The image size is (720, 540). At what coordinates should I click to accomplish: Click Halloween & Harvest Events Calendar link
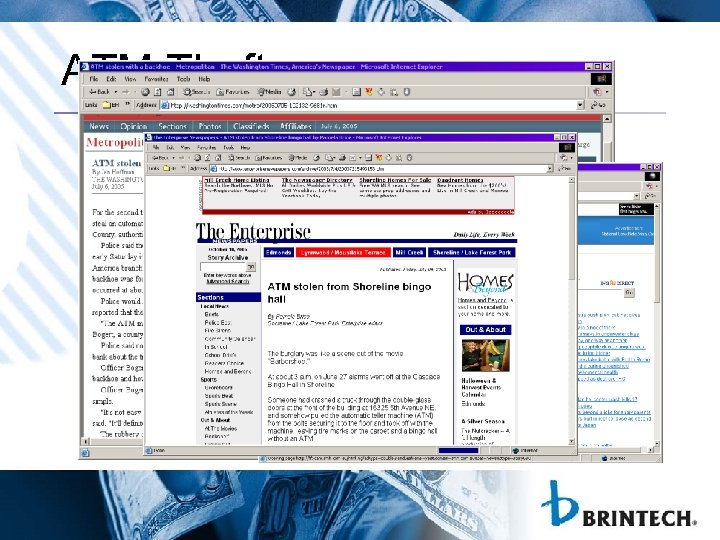click(481, 388)
